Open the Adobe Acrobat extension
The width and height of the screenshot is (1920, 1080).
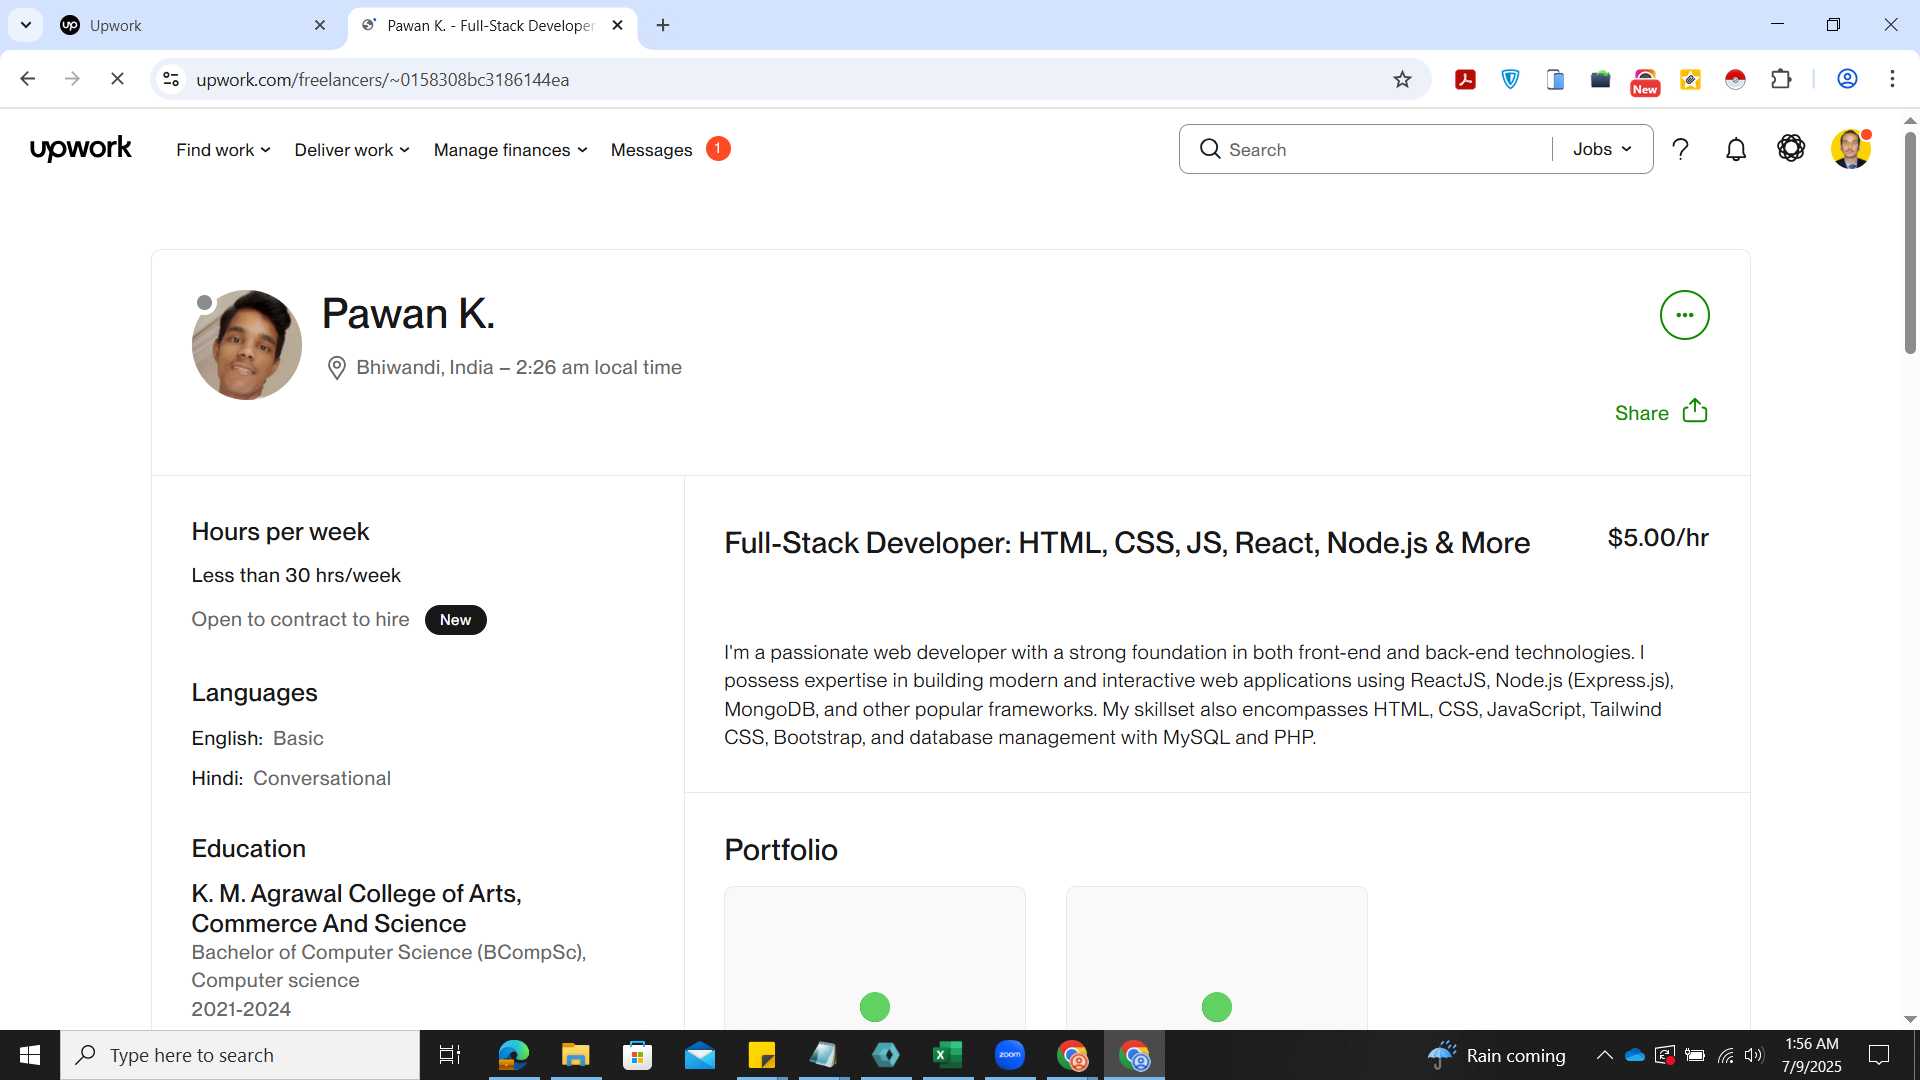coord(1465,80)
